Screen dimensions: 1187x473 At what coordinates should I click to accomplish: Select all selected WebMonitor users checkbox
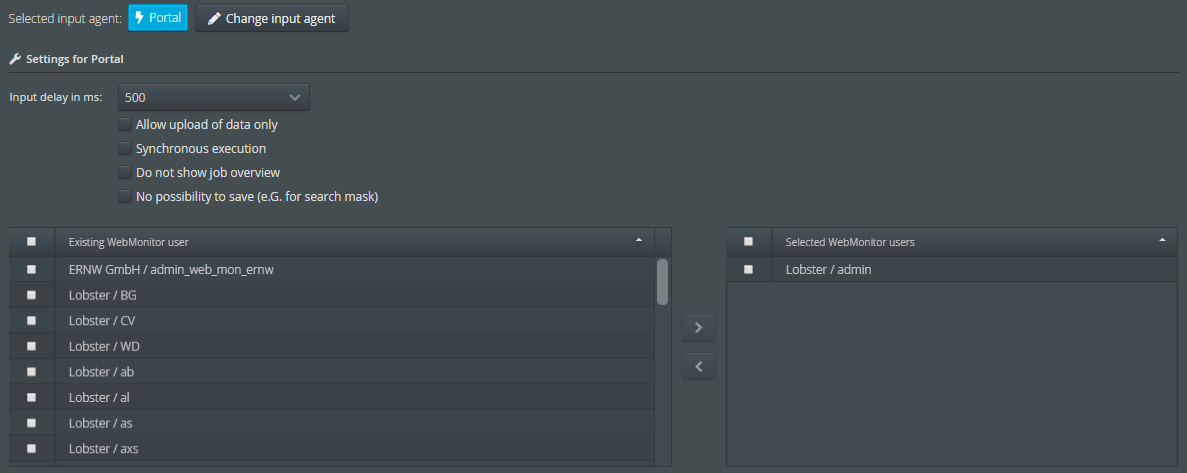(x=748, y=241)
